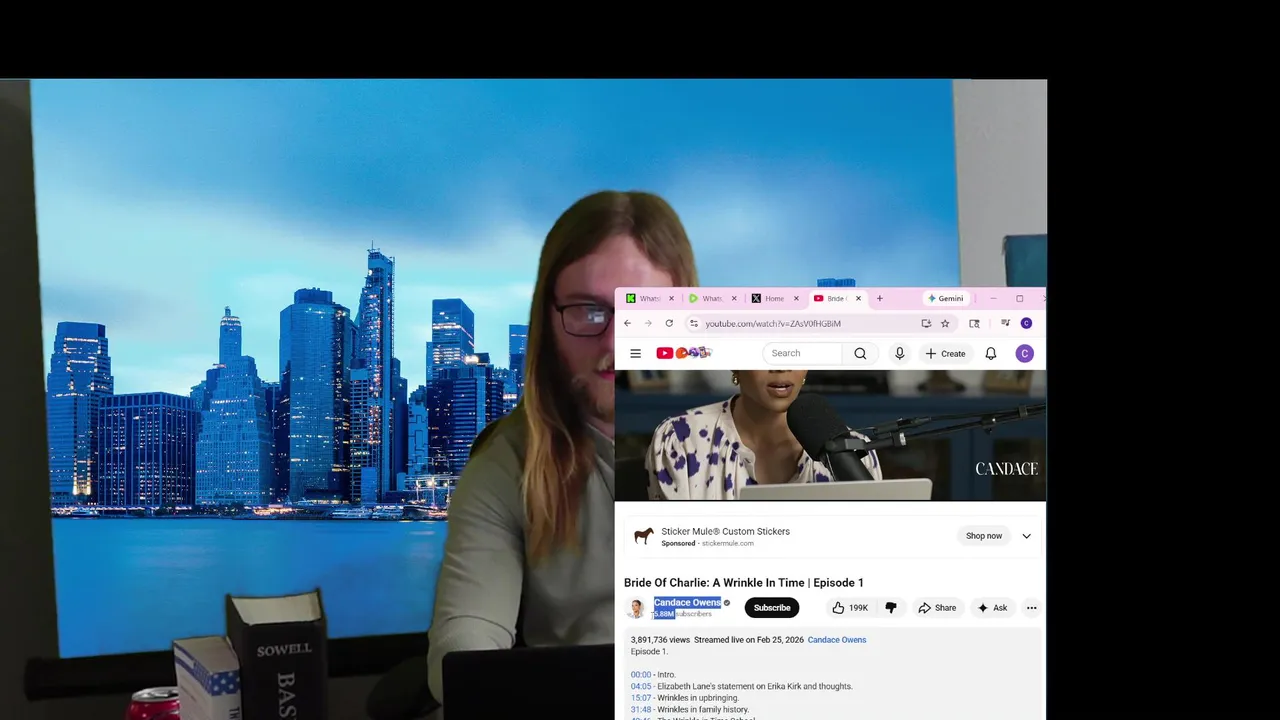Open media controls icon in toolbar

pyautogui.click(x=1005, y=323)
